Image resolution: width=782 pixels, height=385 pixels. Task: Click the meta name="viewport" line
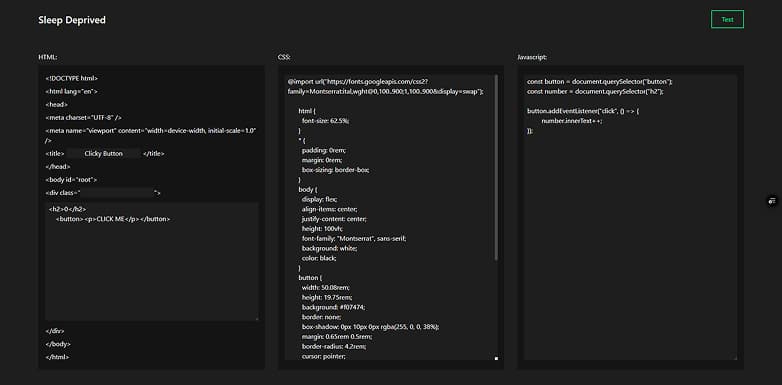click(151, 135)
